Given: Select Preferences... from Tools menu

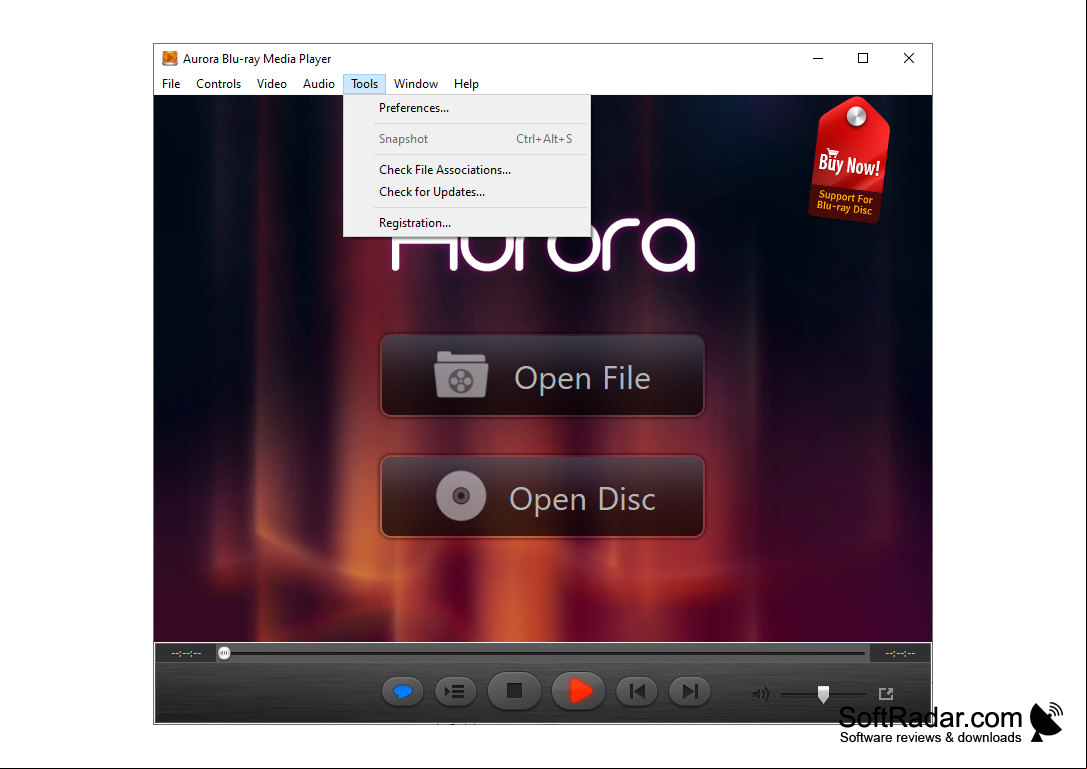Looking at the screenshot, I should 467,108.
